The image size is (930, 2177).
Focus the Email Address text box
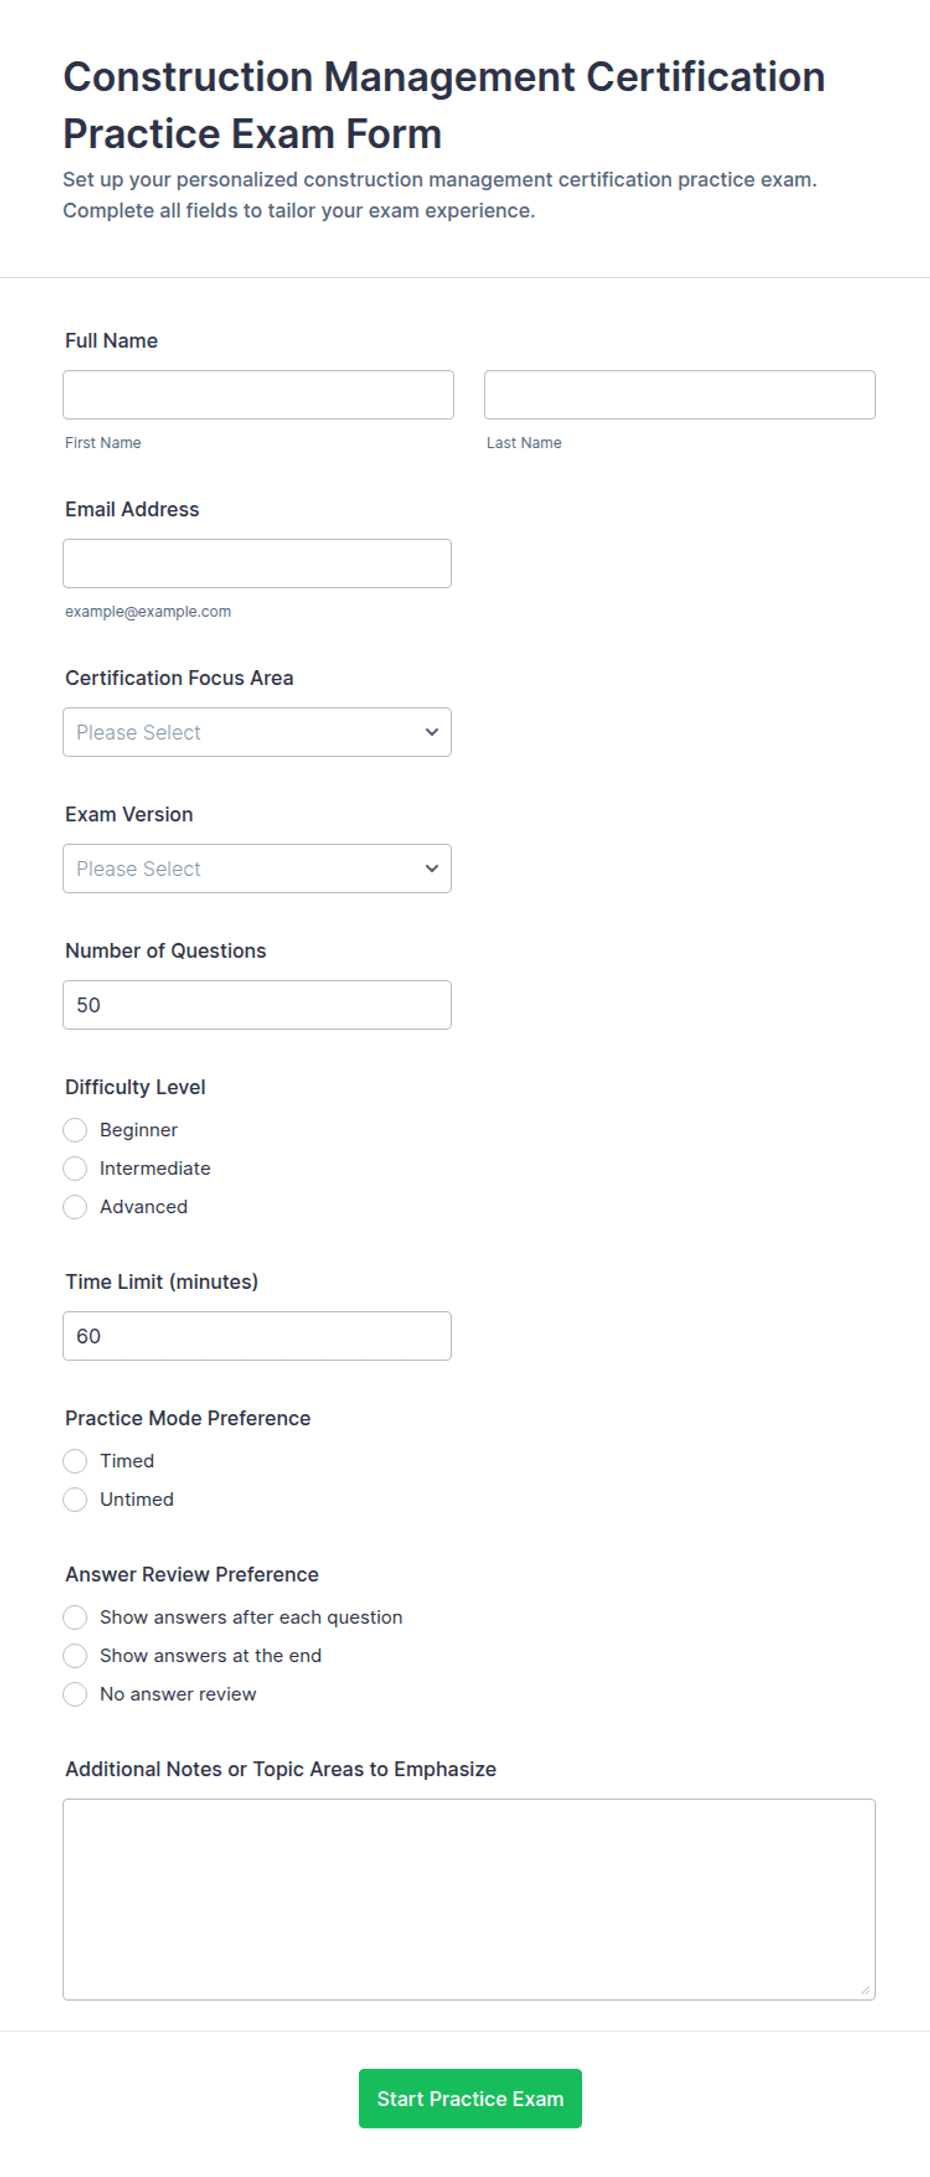click(257, 564)
